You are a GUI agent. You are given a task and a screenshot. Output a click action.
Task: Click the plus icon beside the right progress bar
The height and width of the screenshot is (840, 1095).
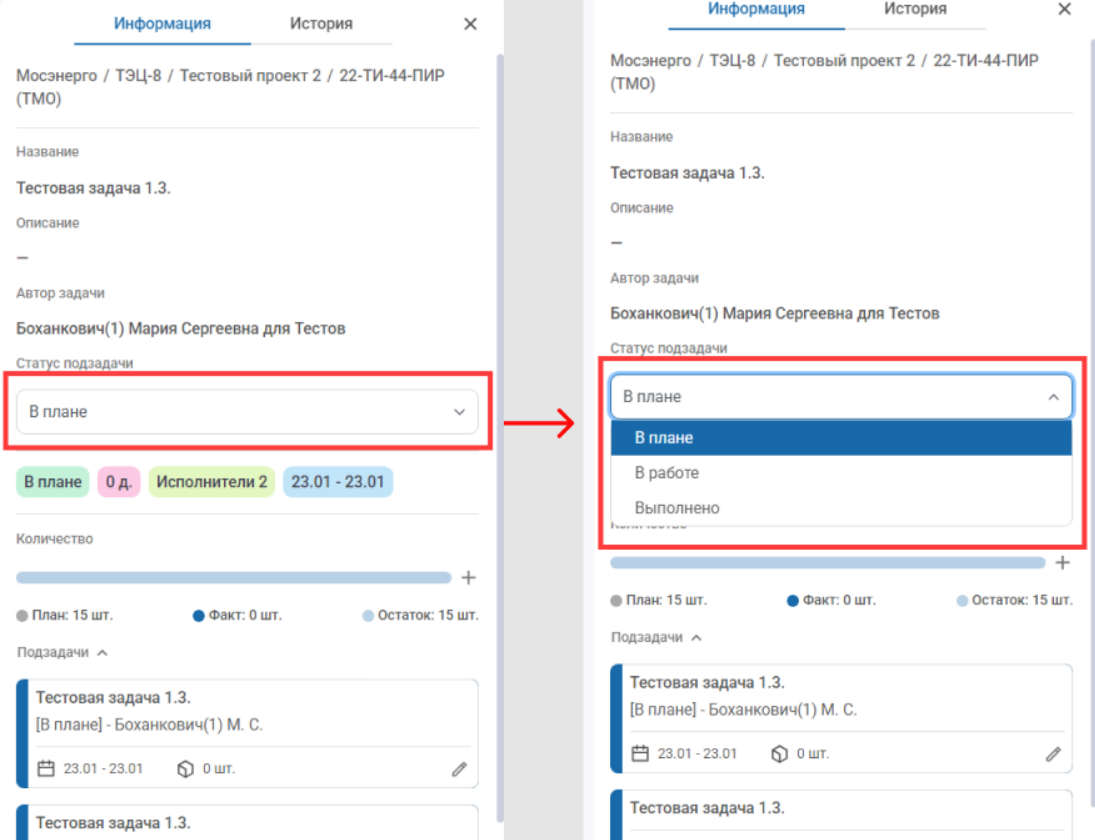click(1062, 563)
